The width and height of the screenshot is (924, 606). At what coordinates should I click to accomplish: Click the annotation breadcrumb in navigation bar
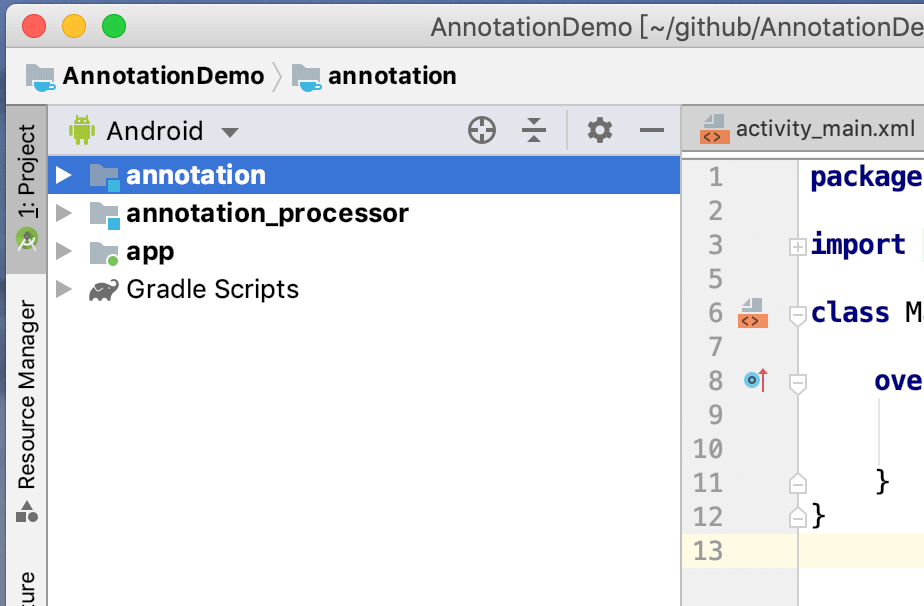(x=391, y=76)
